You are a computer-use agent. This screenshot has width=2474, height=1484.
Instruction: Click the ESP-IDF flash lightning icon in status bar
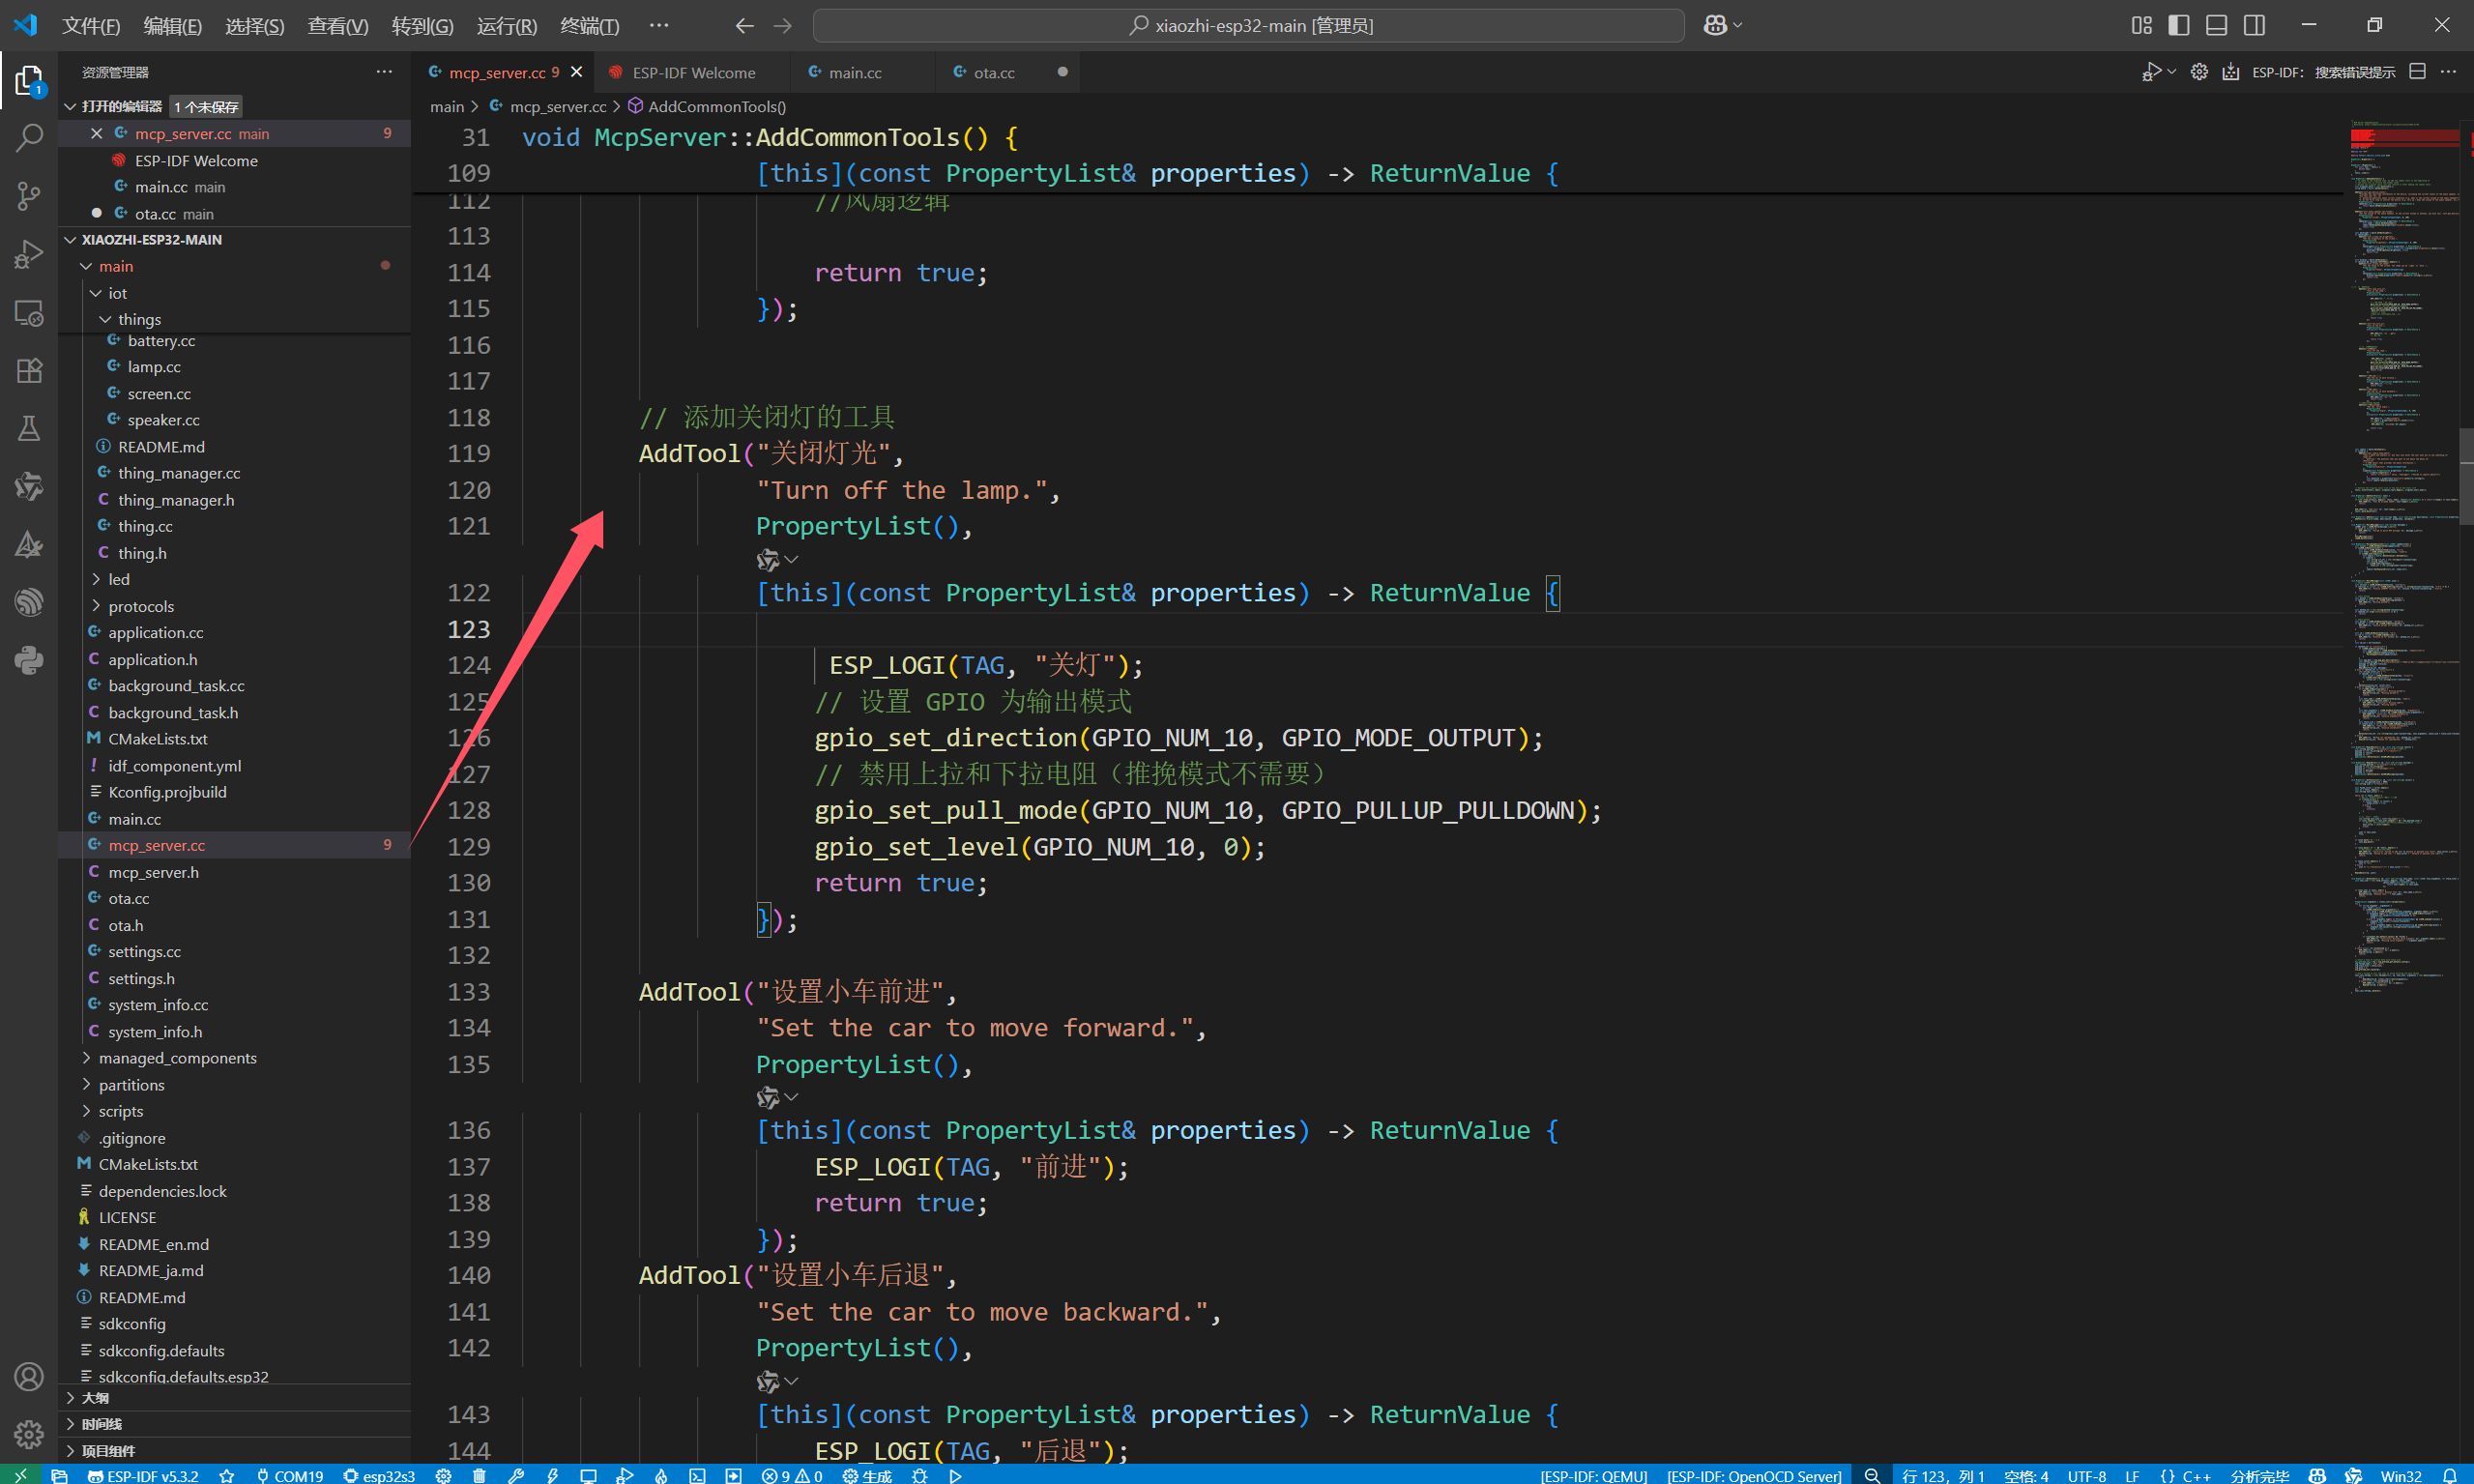552,1475
